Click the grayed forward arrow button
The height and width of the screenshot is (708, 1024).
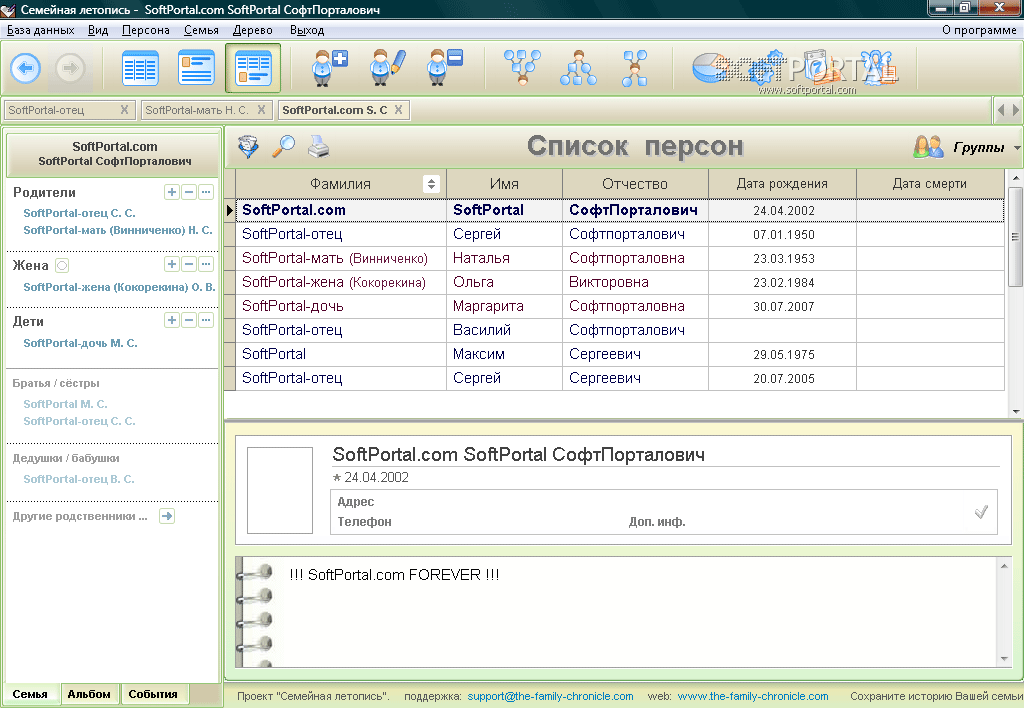[x=70, y=68]
